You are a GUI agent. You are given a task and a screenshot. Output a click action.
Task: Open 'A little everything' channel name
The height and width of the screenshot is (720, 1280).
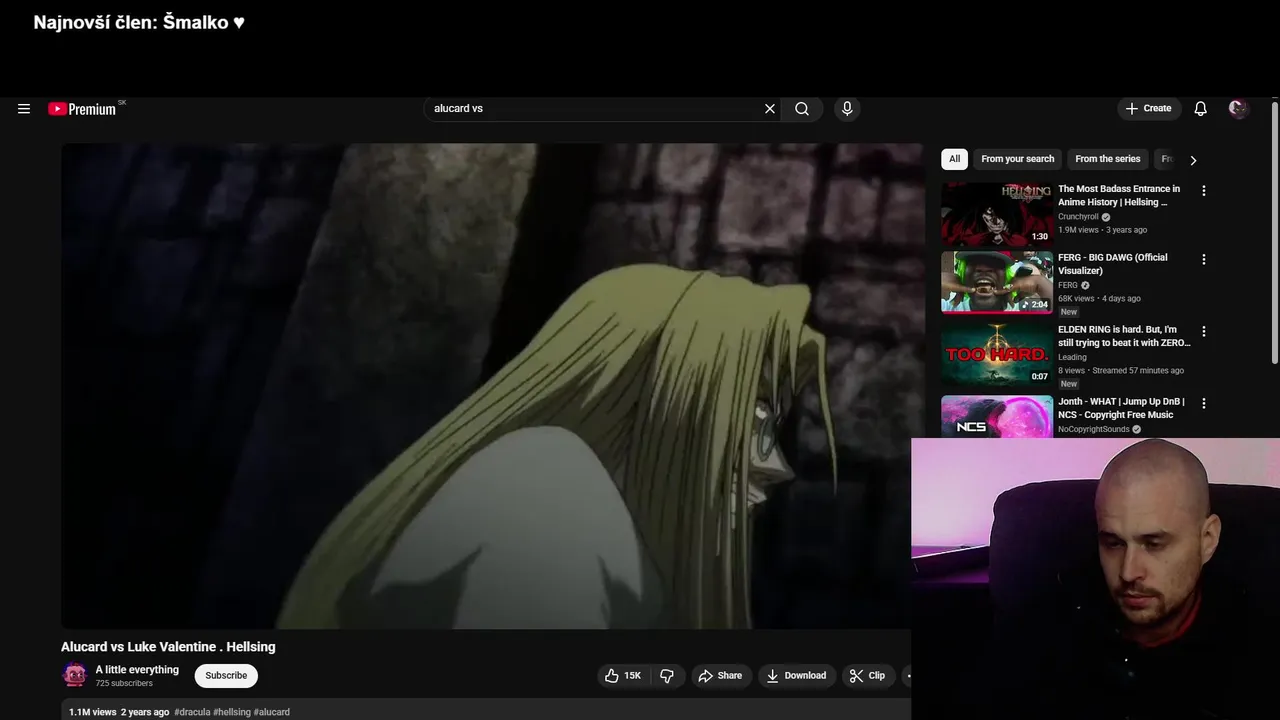tap(137, 670)
